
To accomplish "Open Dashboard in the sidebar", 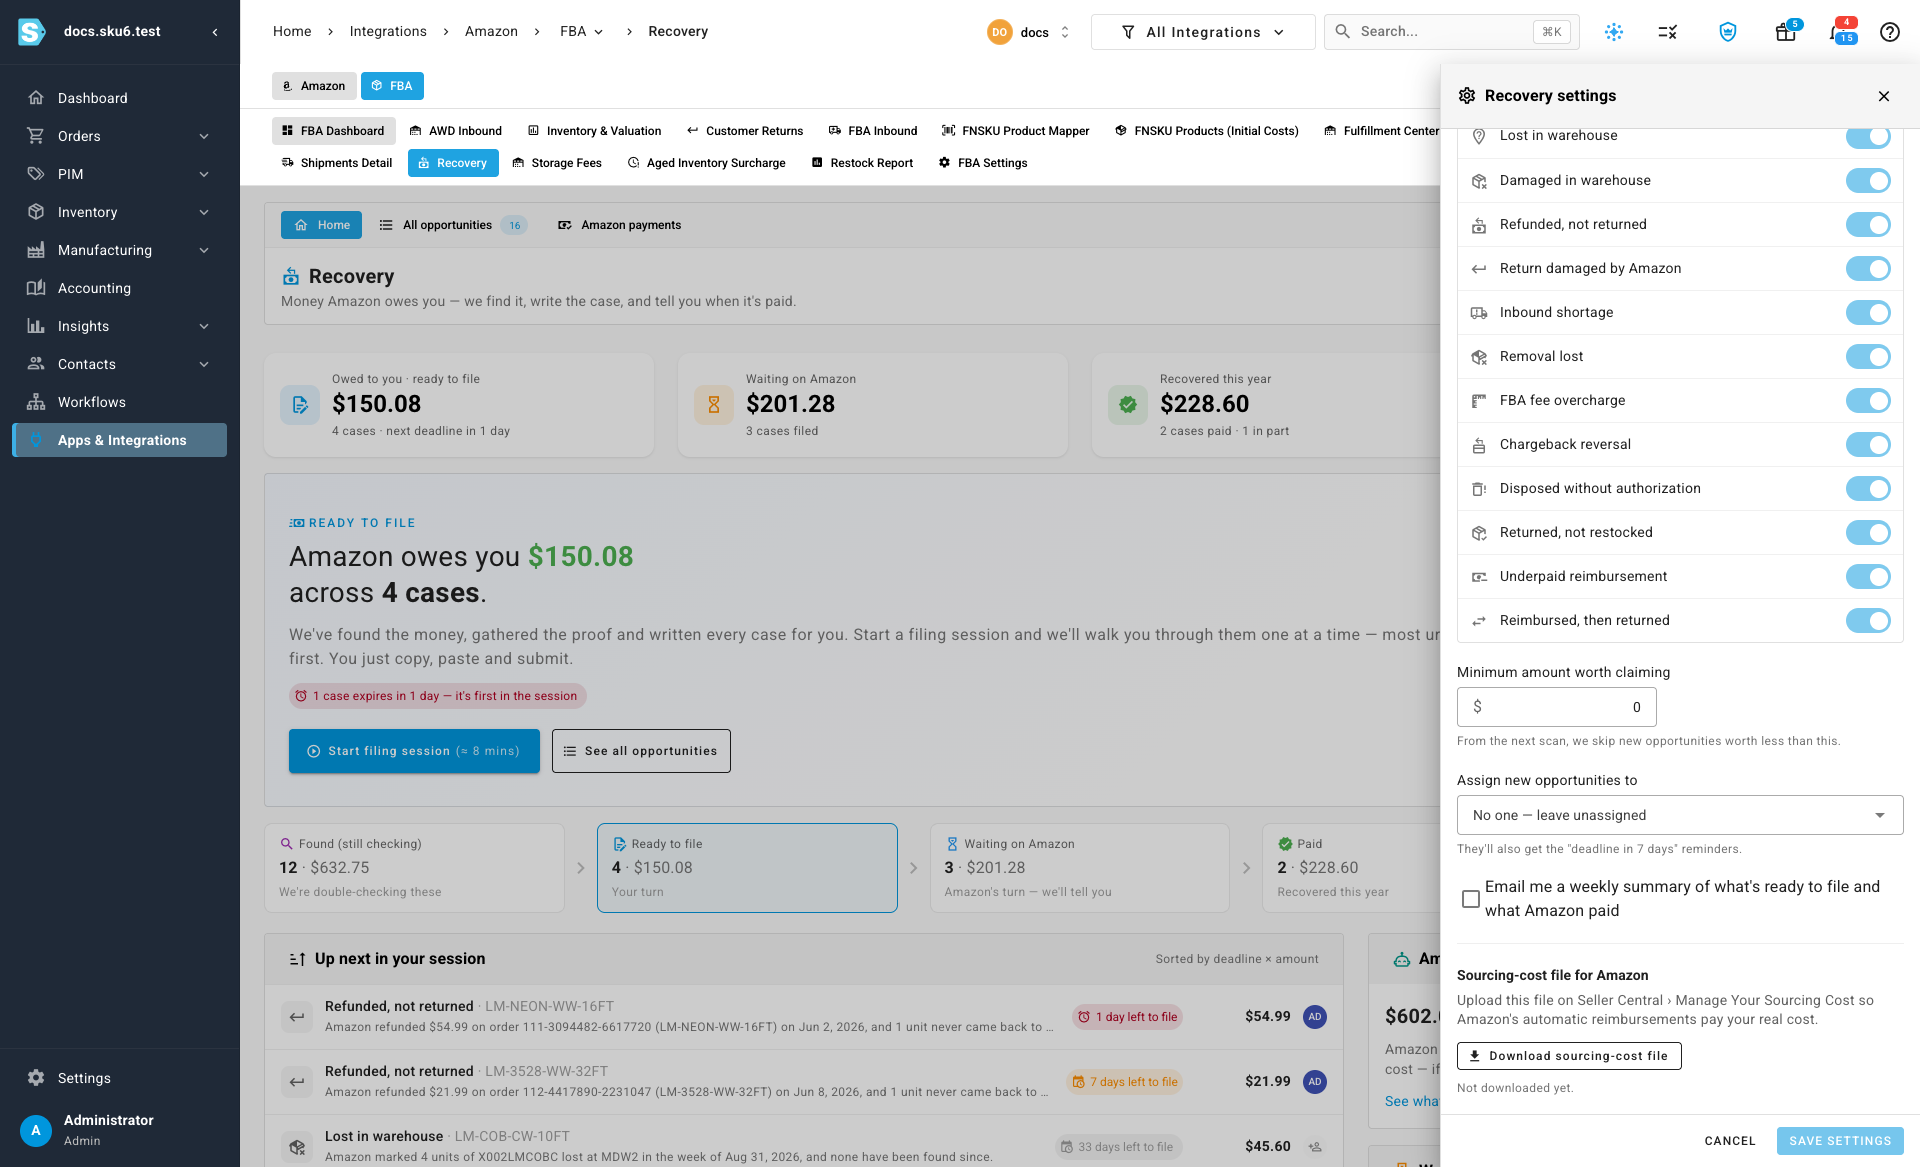I will point(120,98).
